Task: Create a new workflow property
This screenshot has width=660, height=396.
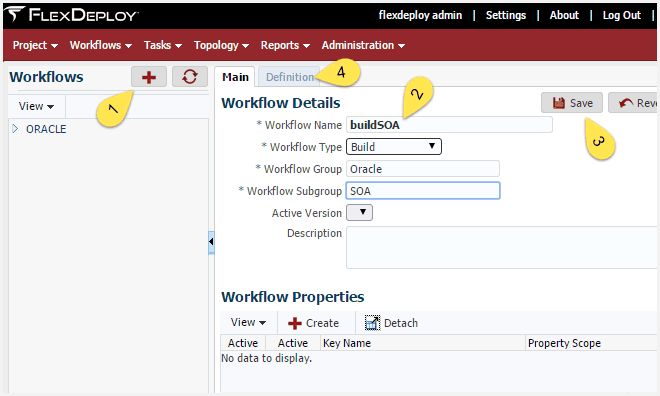Action: pos(314,323)
